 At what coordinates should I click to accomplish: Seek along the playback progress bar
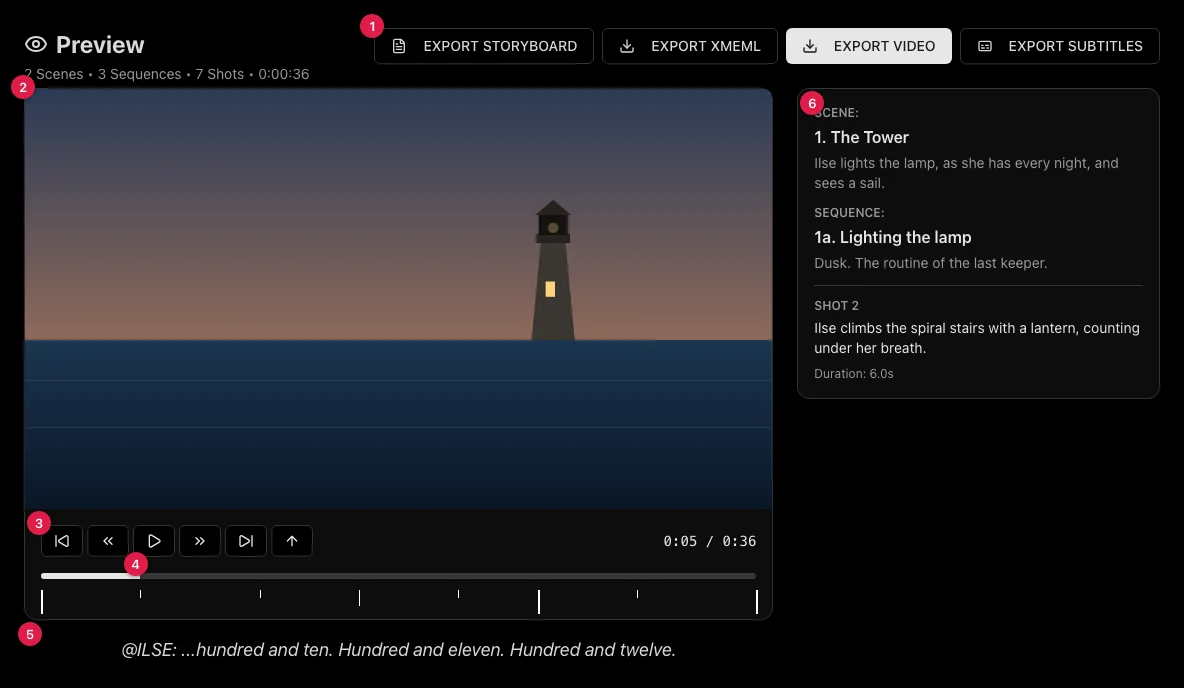(x=399, y=576)
